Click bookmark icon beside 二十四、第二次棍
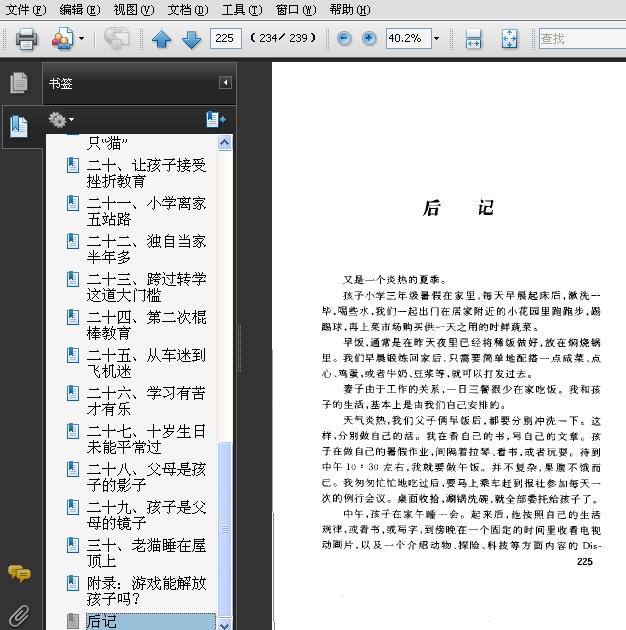The height and width of the screenshot is (630, 626). click(x=73, y=317)
